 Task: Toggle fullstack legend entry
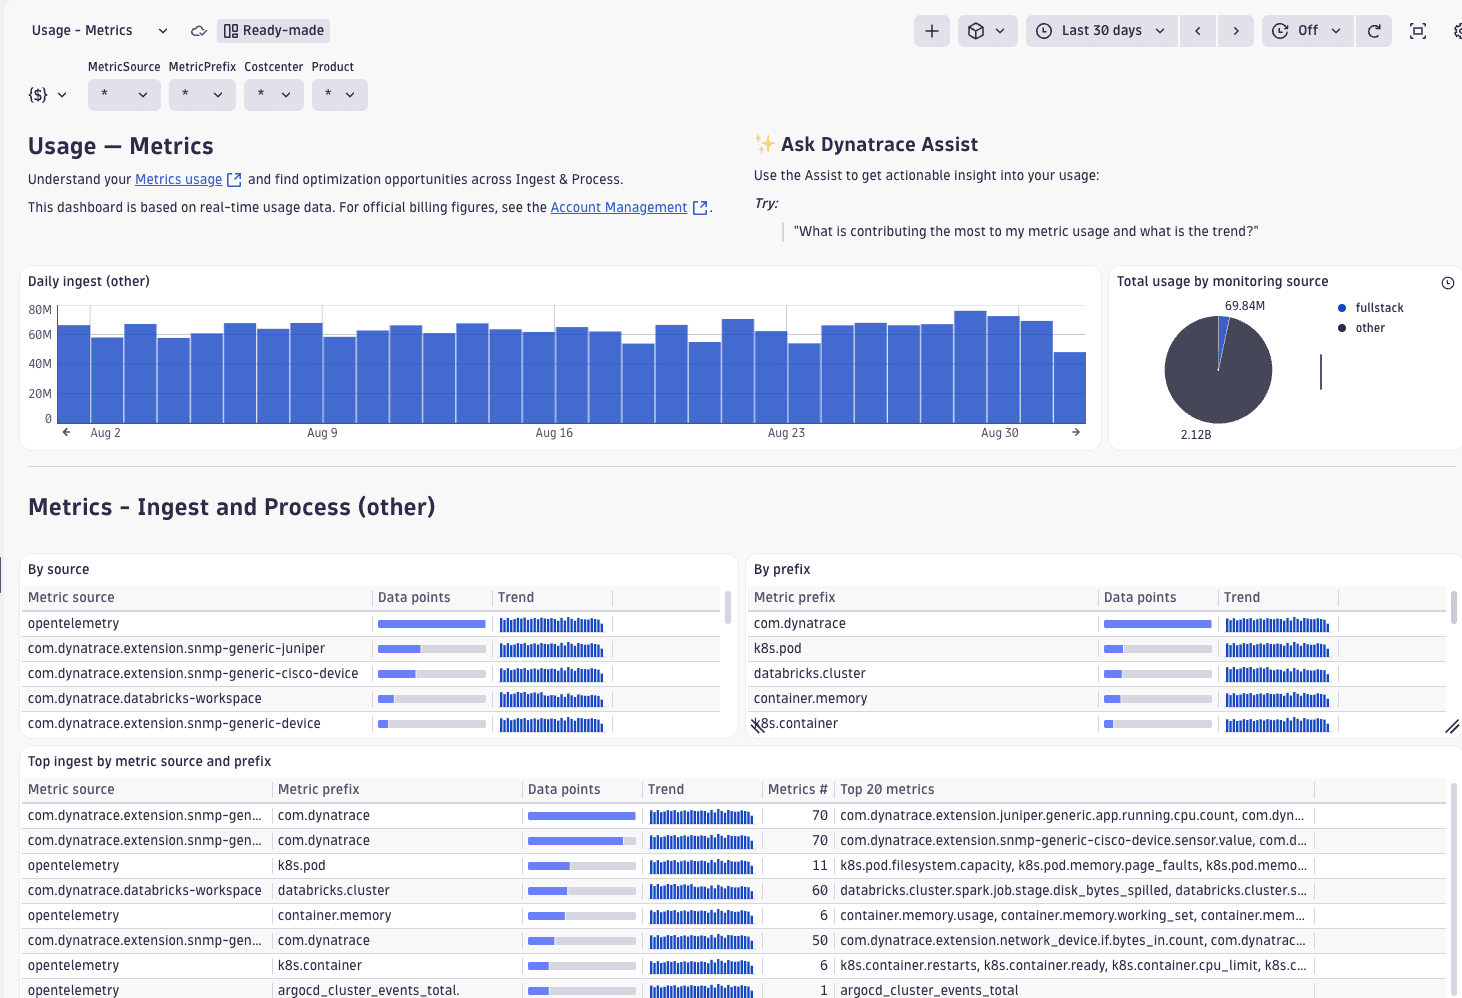pos(1371,308)
